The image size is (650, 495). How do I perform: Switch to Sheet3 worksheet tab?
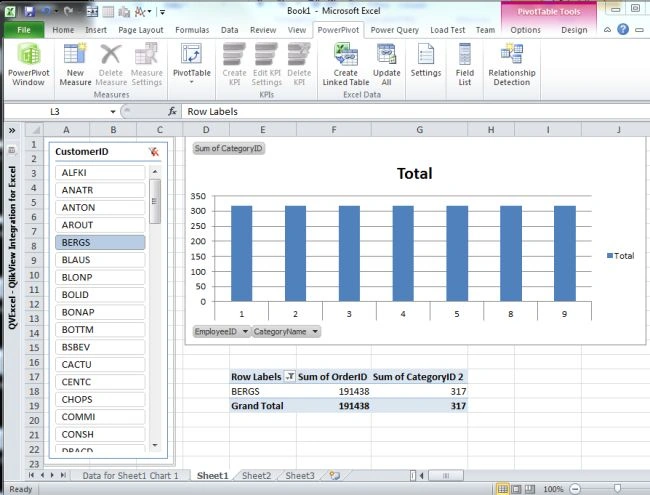(x=300, y=476)
